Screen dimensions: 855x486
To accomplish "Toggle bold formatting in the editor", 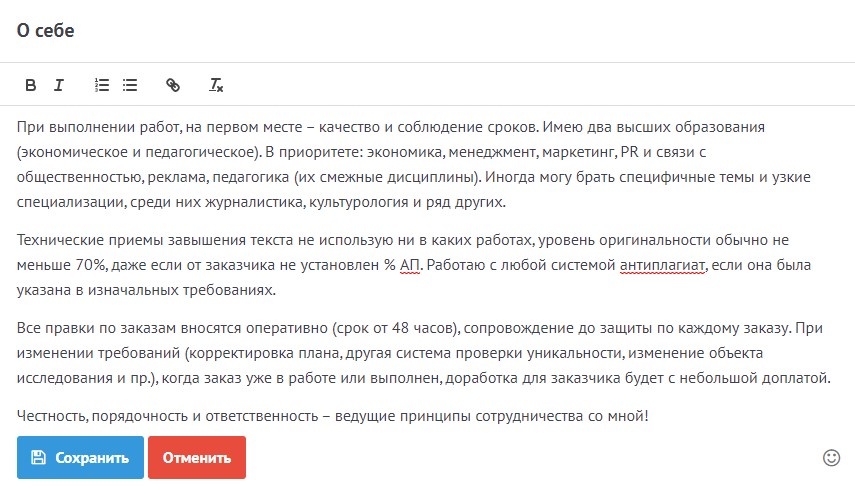I will pyautogui.click(x=30, y=85).
